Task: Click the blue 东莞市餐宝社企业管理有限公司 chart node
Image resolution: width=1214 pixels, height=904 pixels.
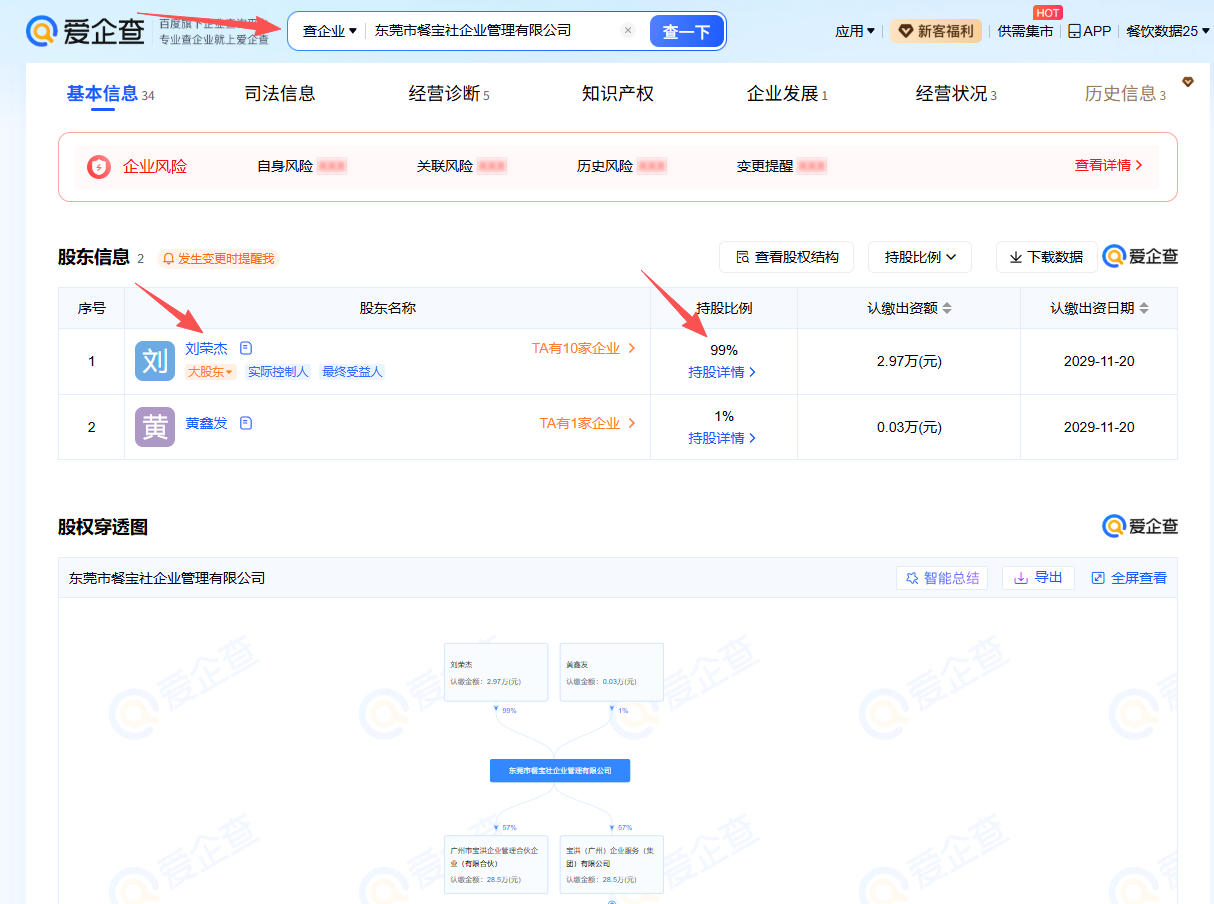Action: pos(560,771)
